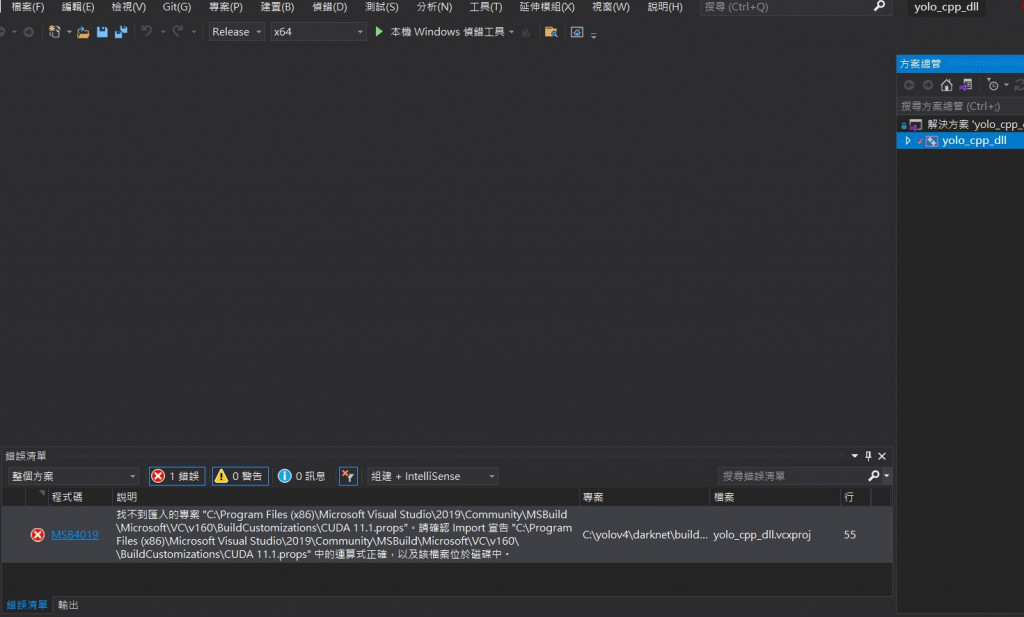This screenshot has width=1024, height=617.
Task: Open the New Project dropdown arrow
Action: pyautogui.click(x=69, y=32)
